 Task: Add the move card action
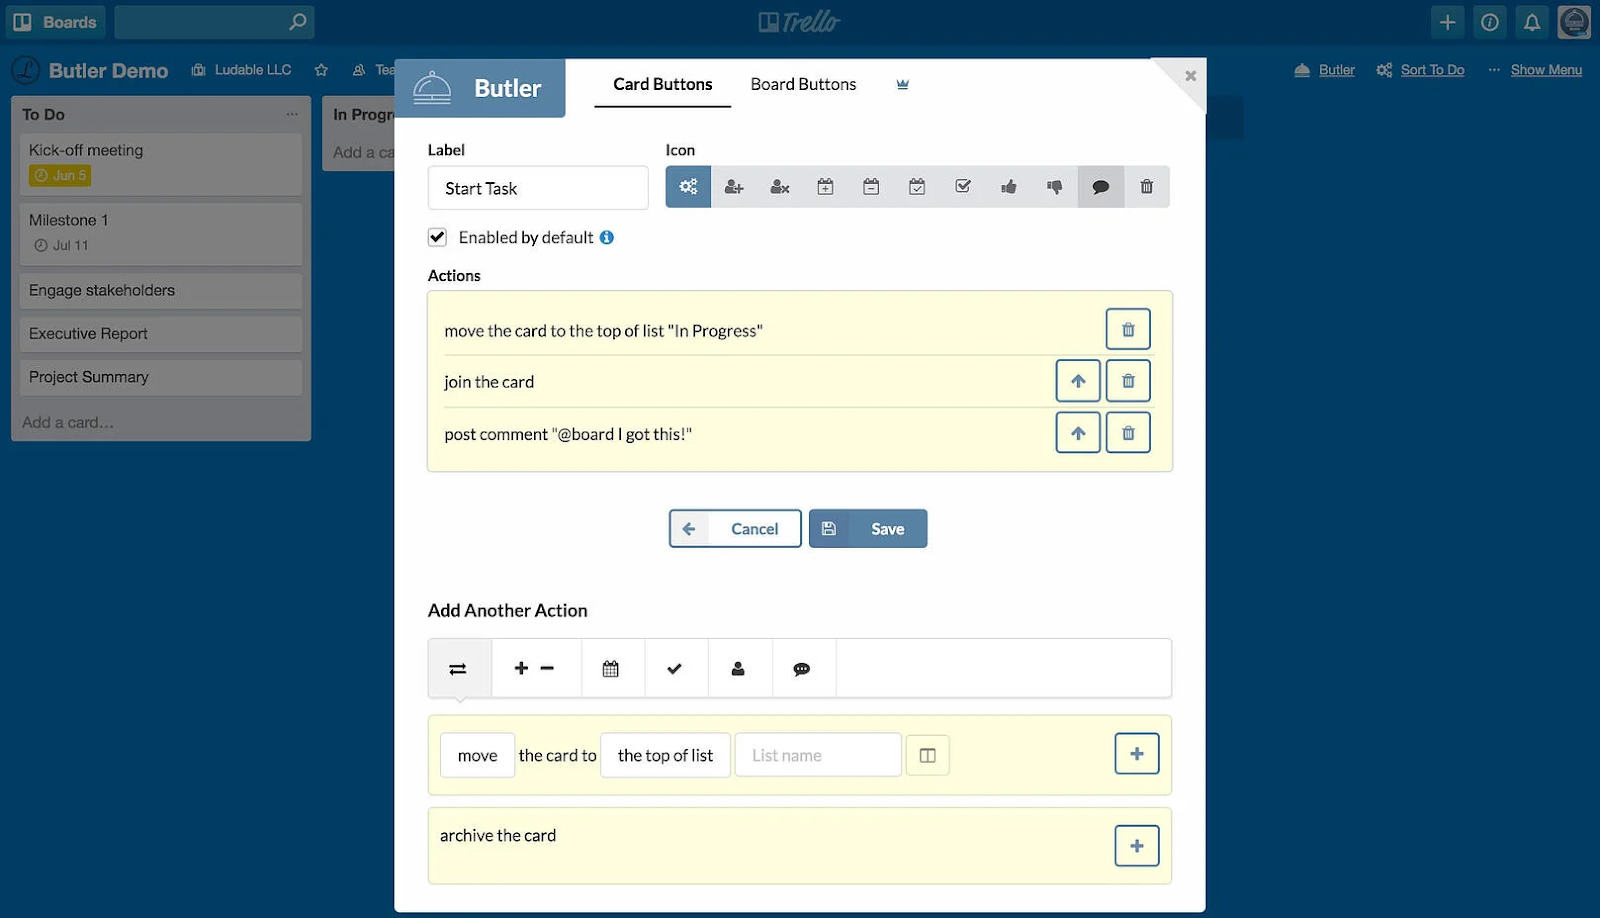click(x=1137, y=754)
